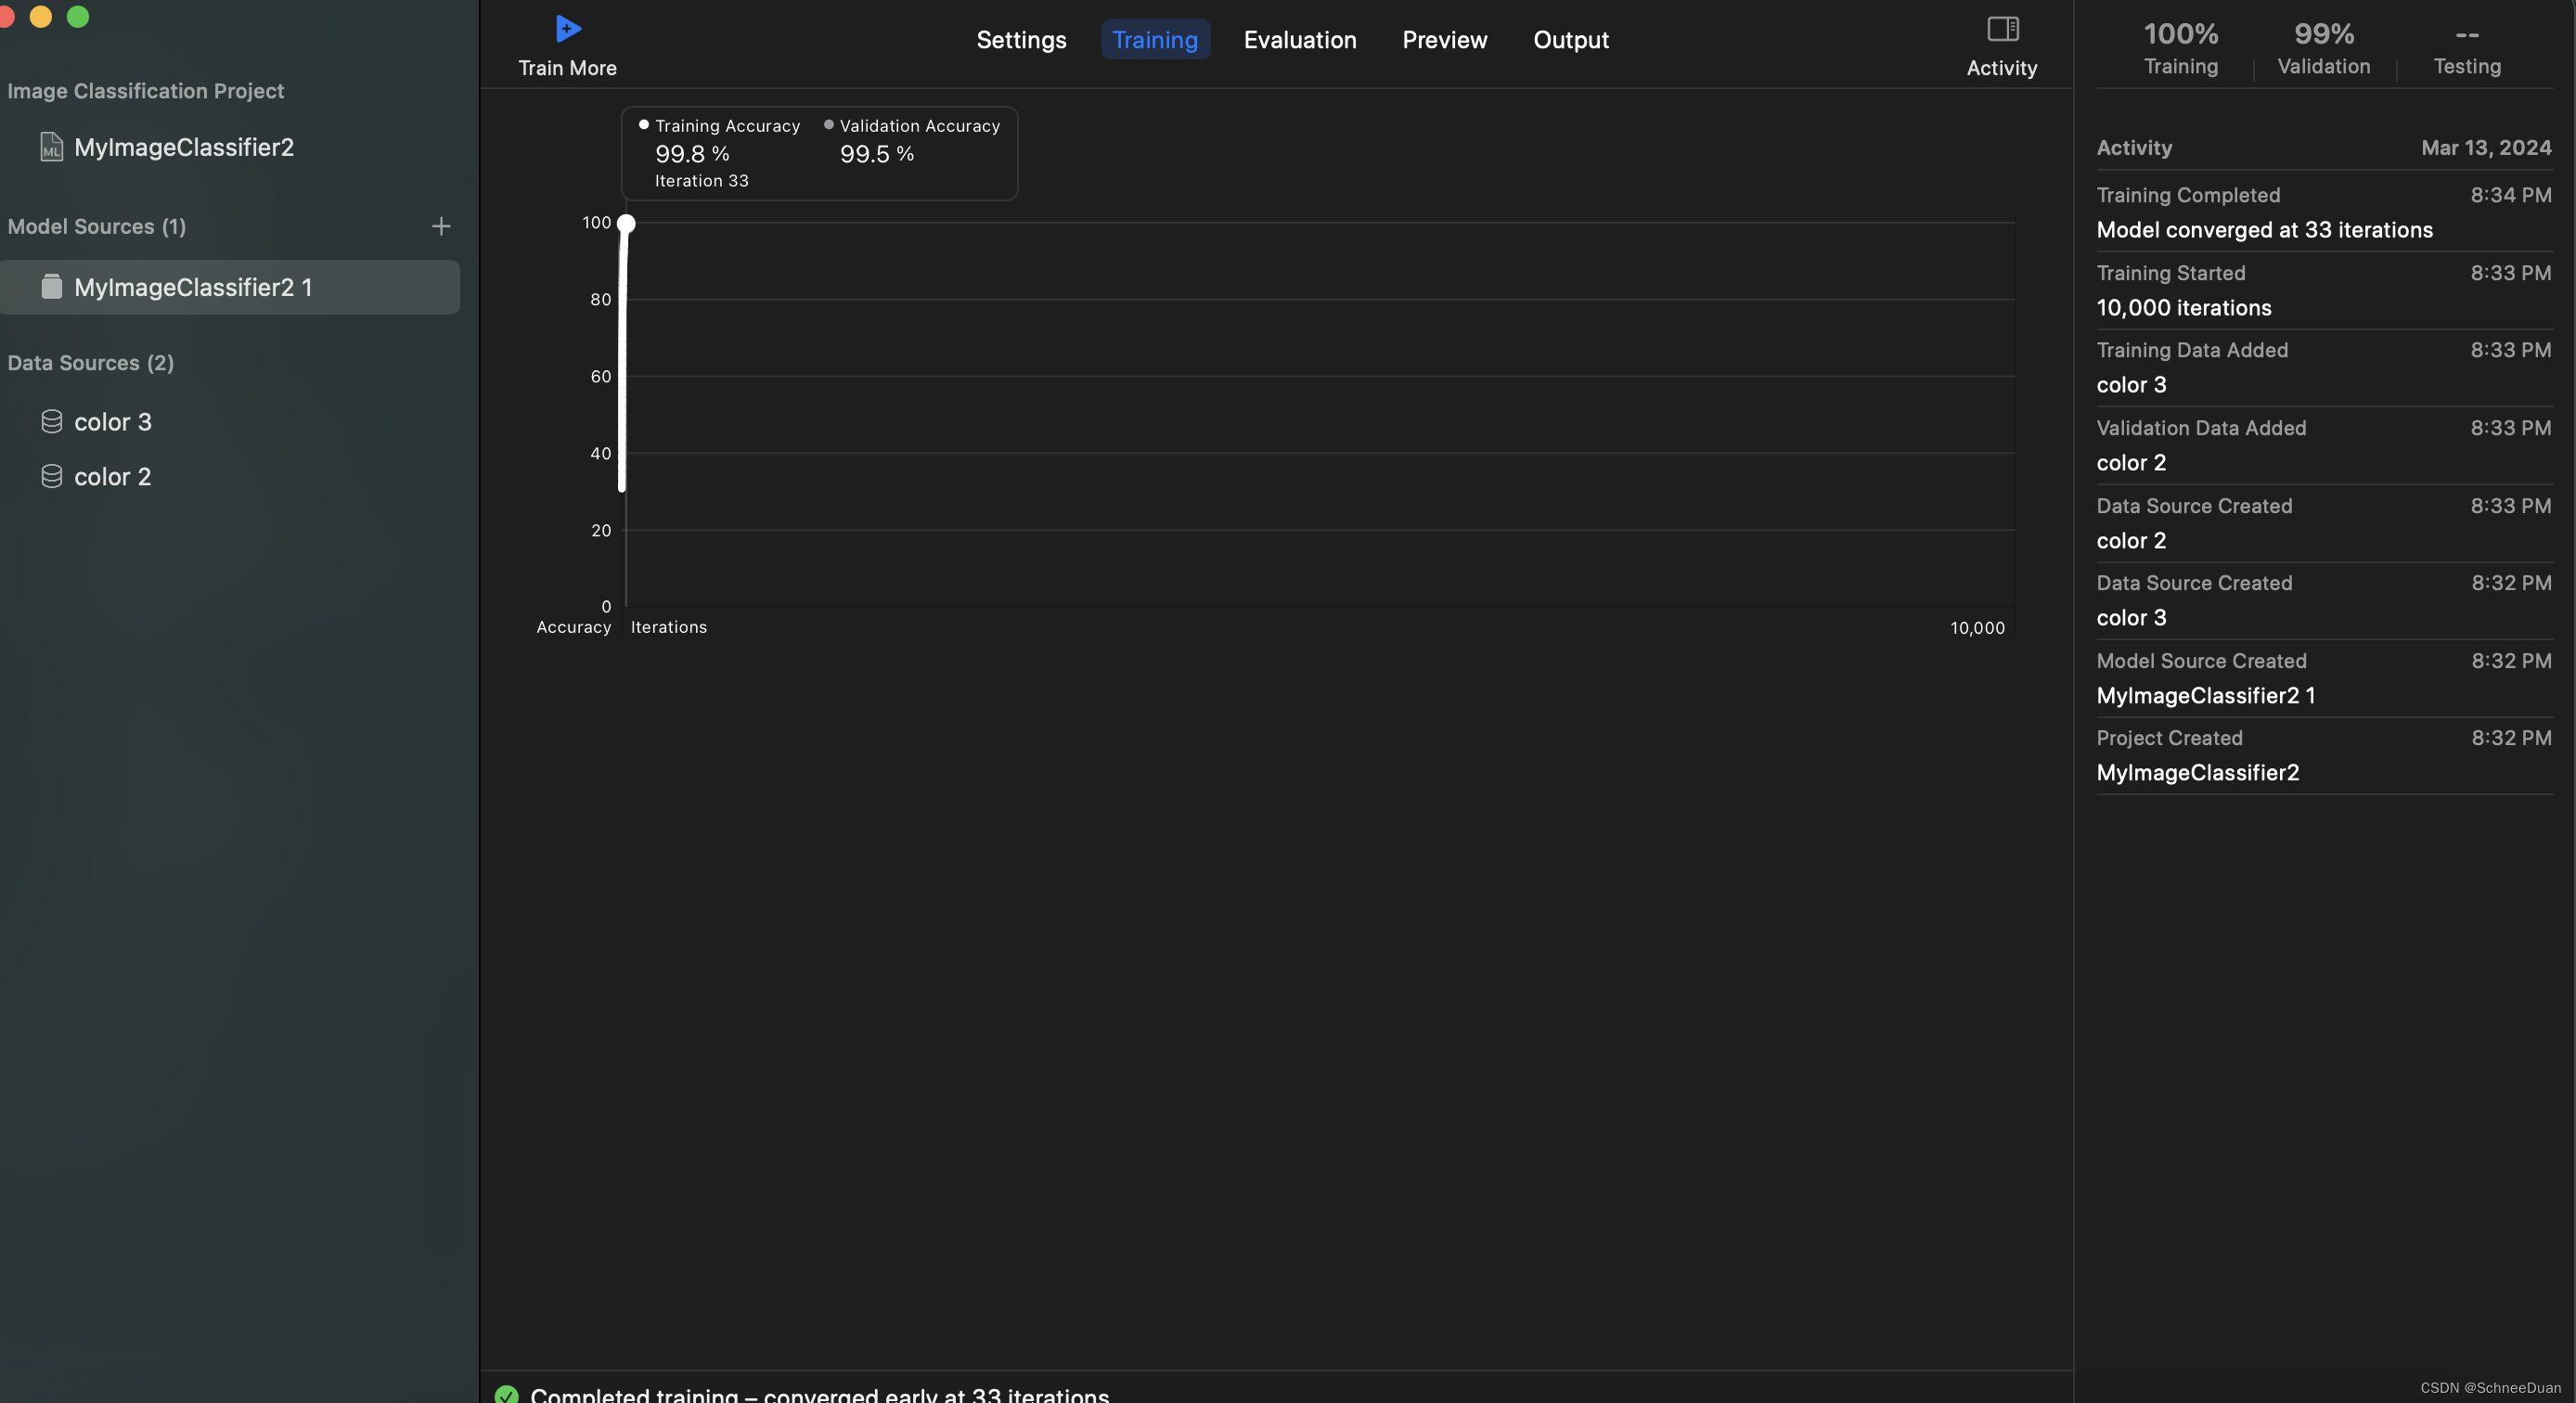Click the 99% Validation metric
Viewport: 2576px width, 1403px height.
[2323, 47]
